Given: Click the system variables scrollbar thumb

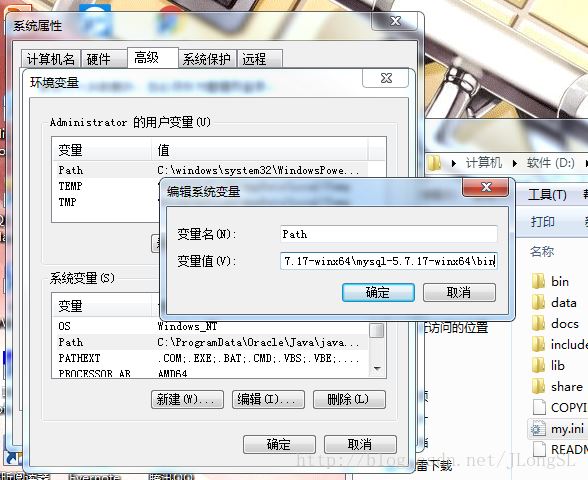Looking at the screenshot, I should click(376, 331).
